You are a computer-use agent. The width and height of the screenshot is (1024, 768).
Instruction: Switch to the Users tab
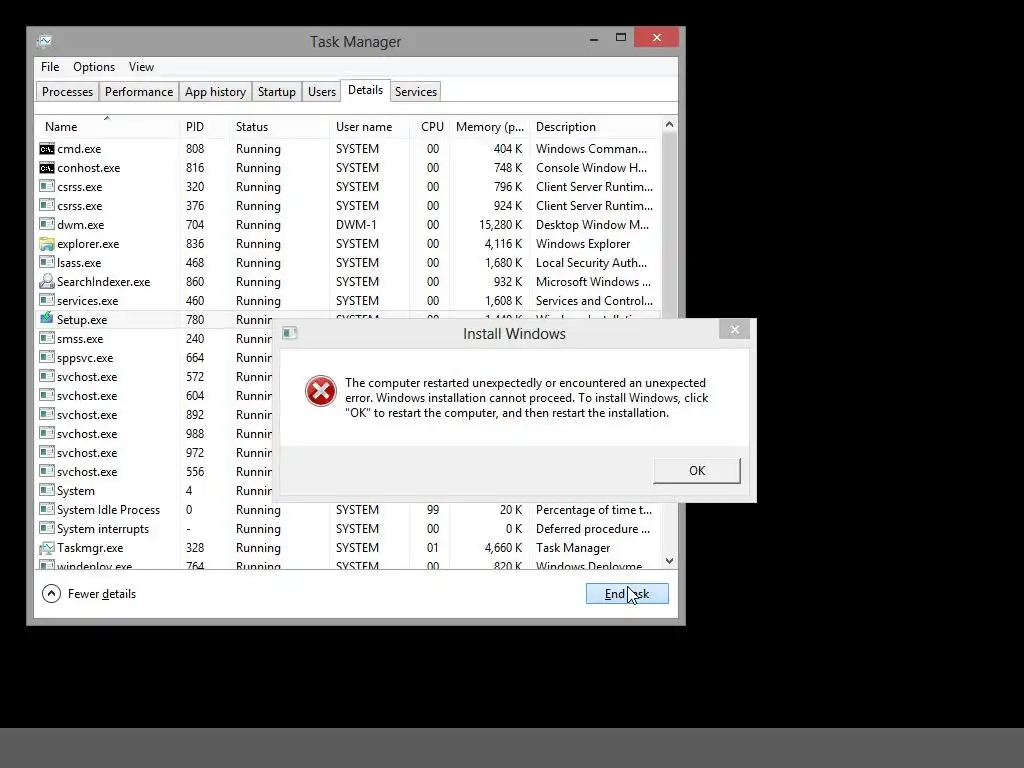click(322, 91)
